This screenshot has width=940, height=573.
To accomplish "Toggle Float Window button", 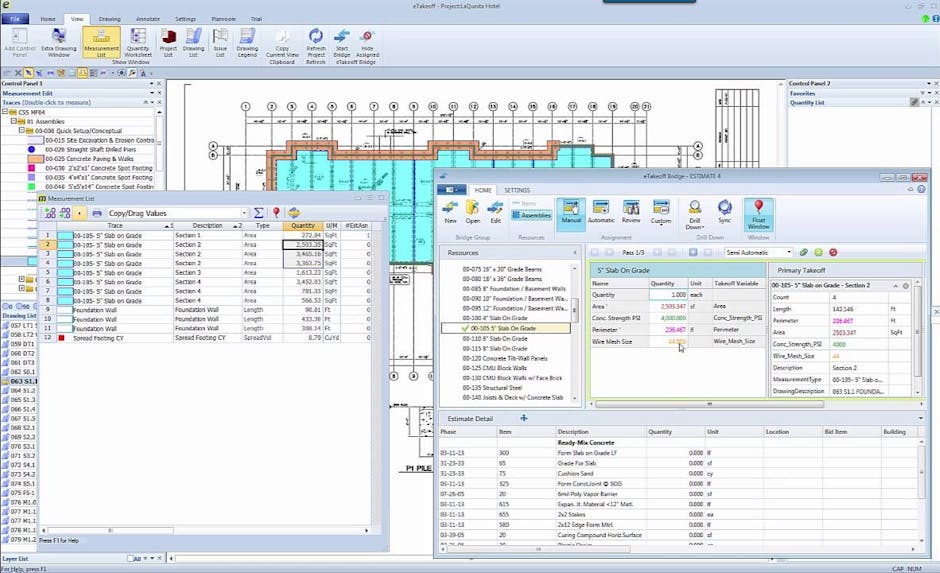I will (758, 214).
